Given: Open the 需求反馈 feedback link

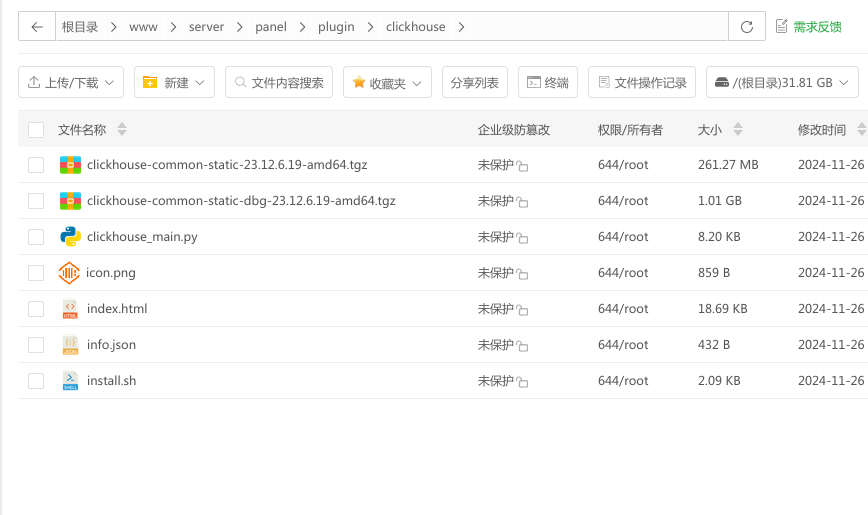Looking at the screenshot, I should pos(809,27).
